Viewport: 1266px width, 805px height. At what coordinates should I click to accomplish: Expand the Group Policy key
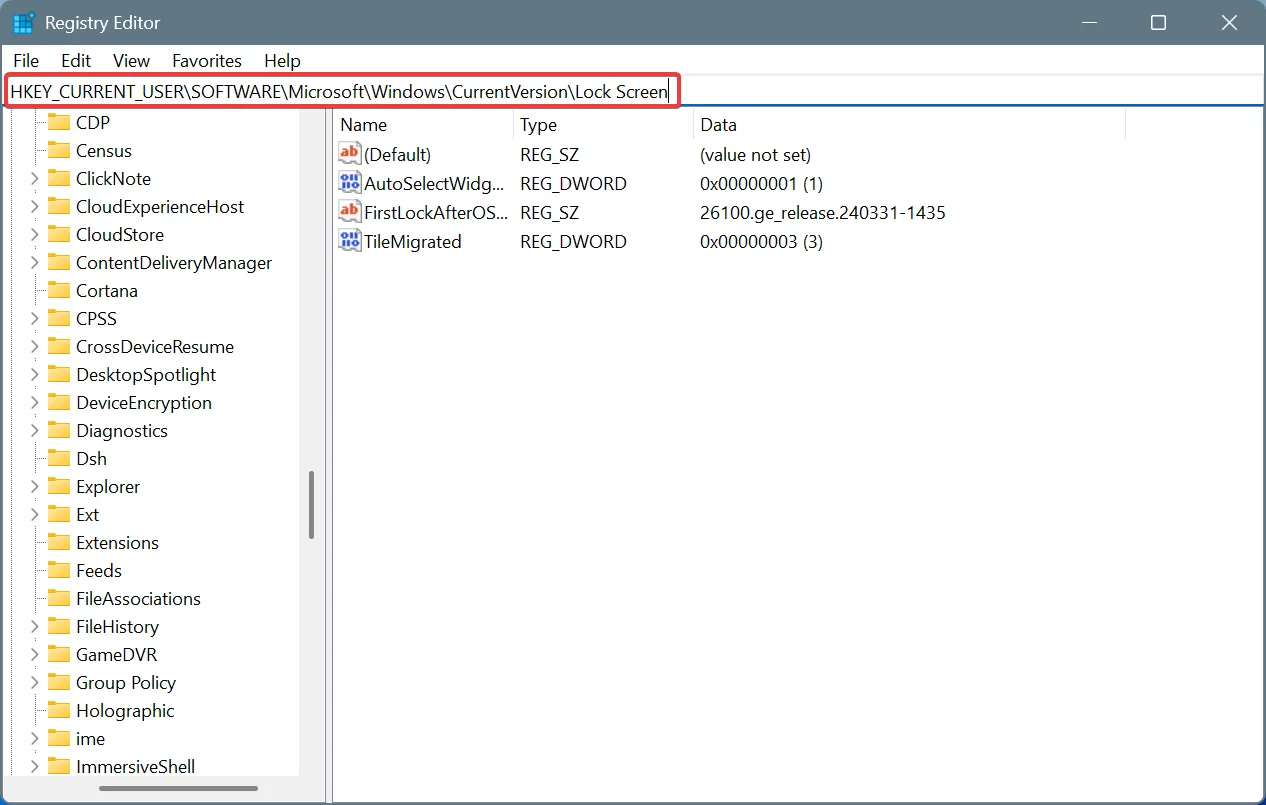coord(35,682)
